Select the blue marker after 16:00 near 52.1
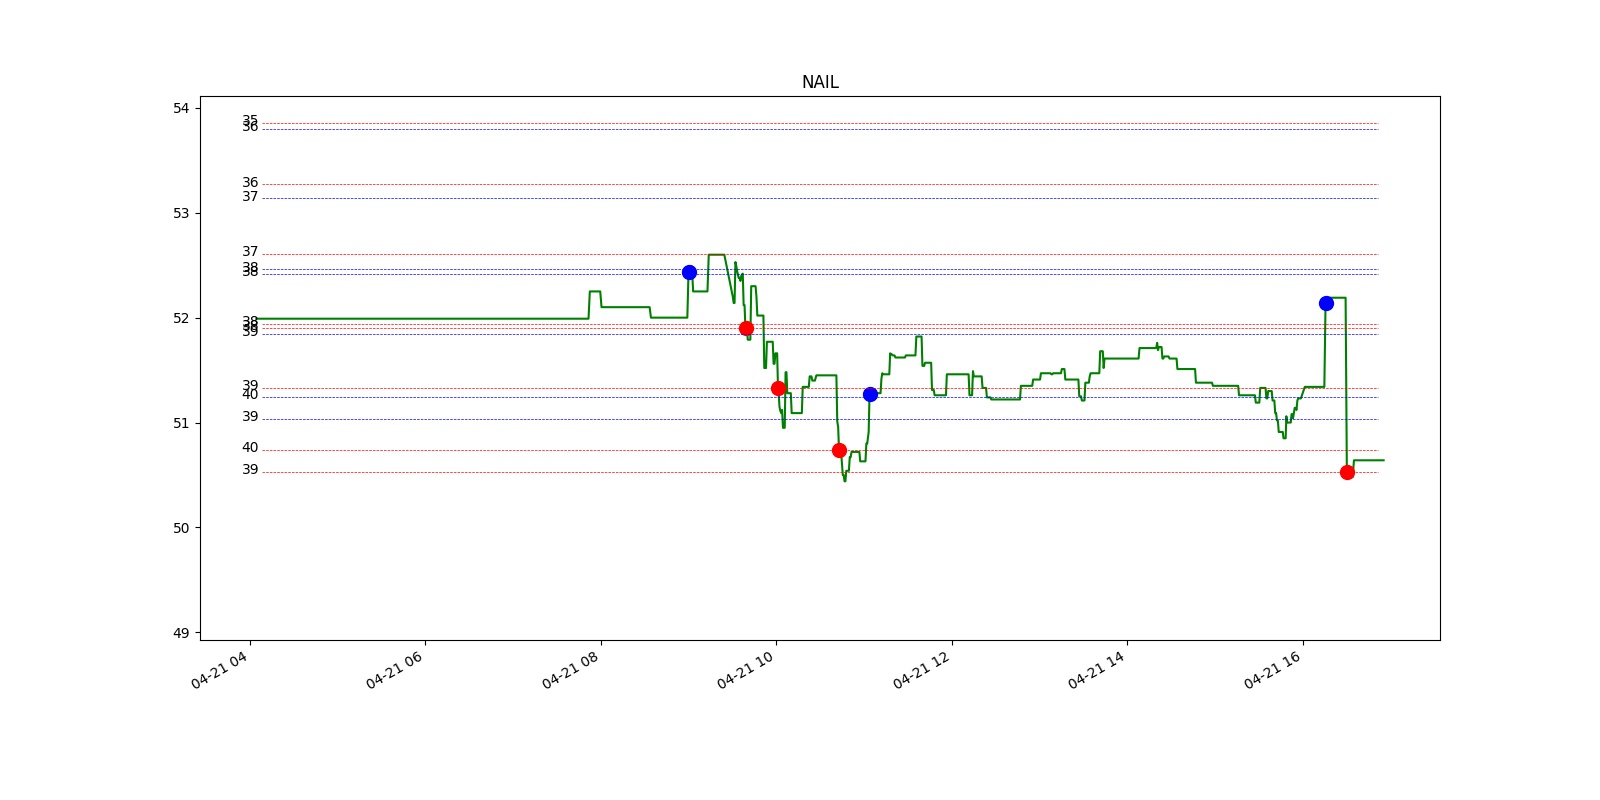This screenshot has width=1600, height=800. [1326, 303]
